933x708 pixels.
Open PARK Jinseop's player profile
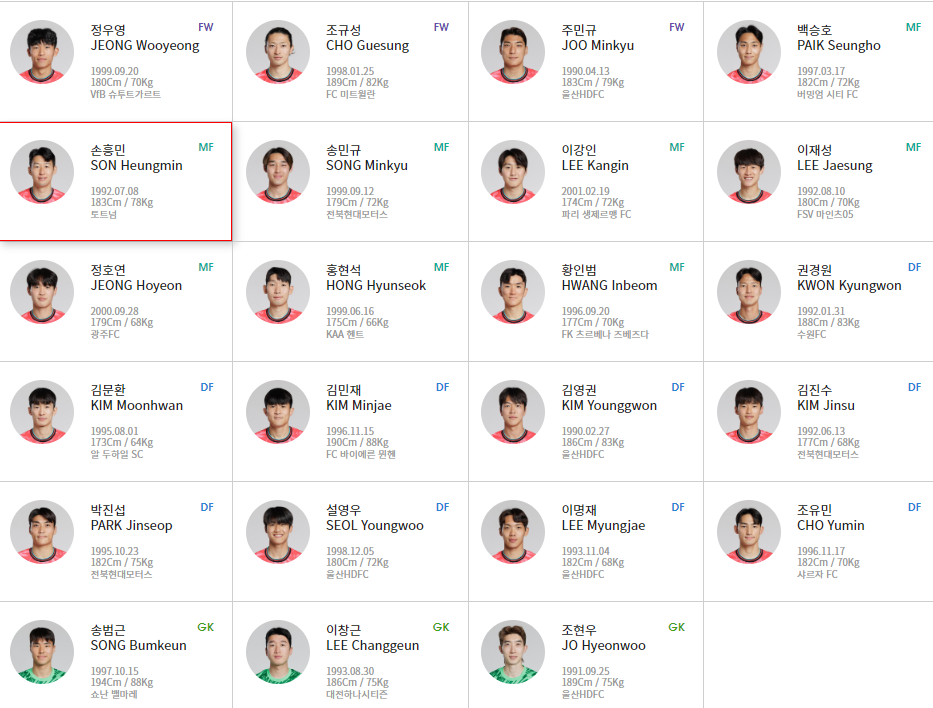coord(115,540)
